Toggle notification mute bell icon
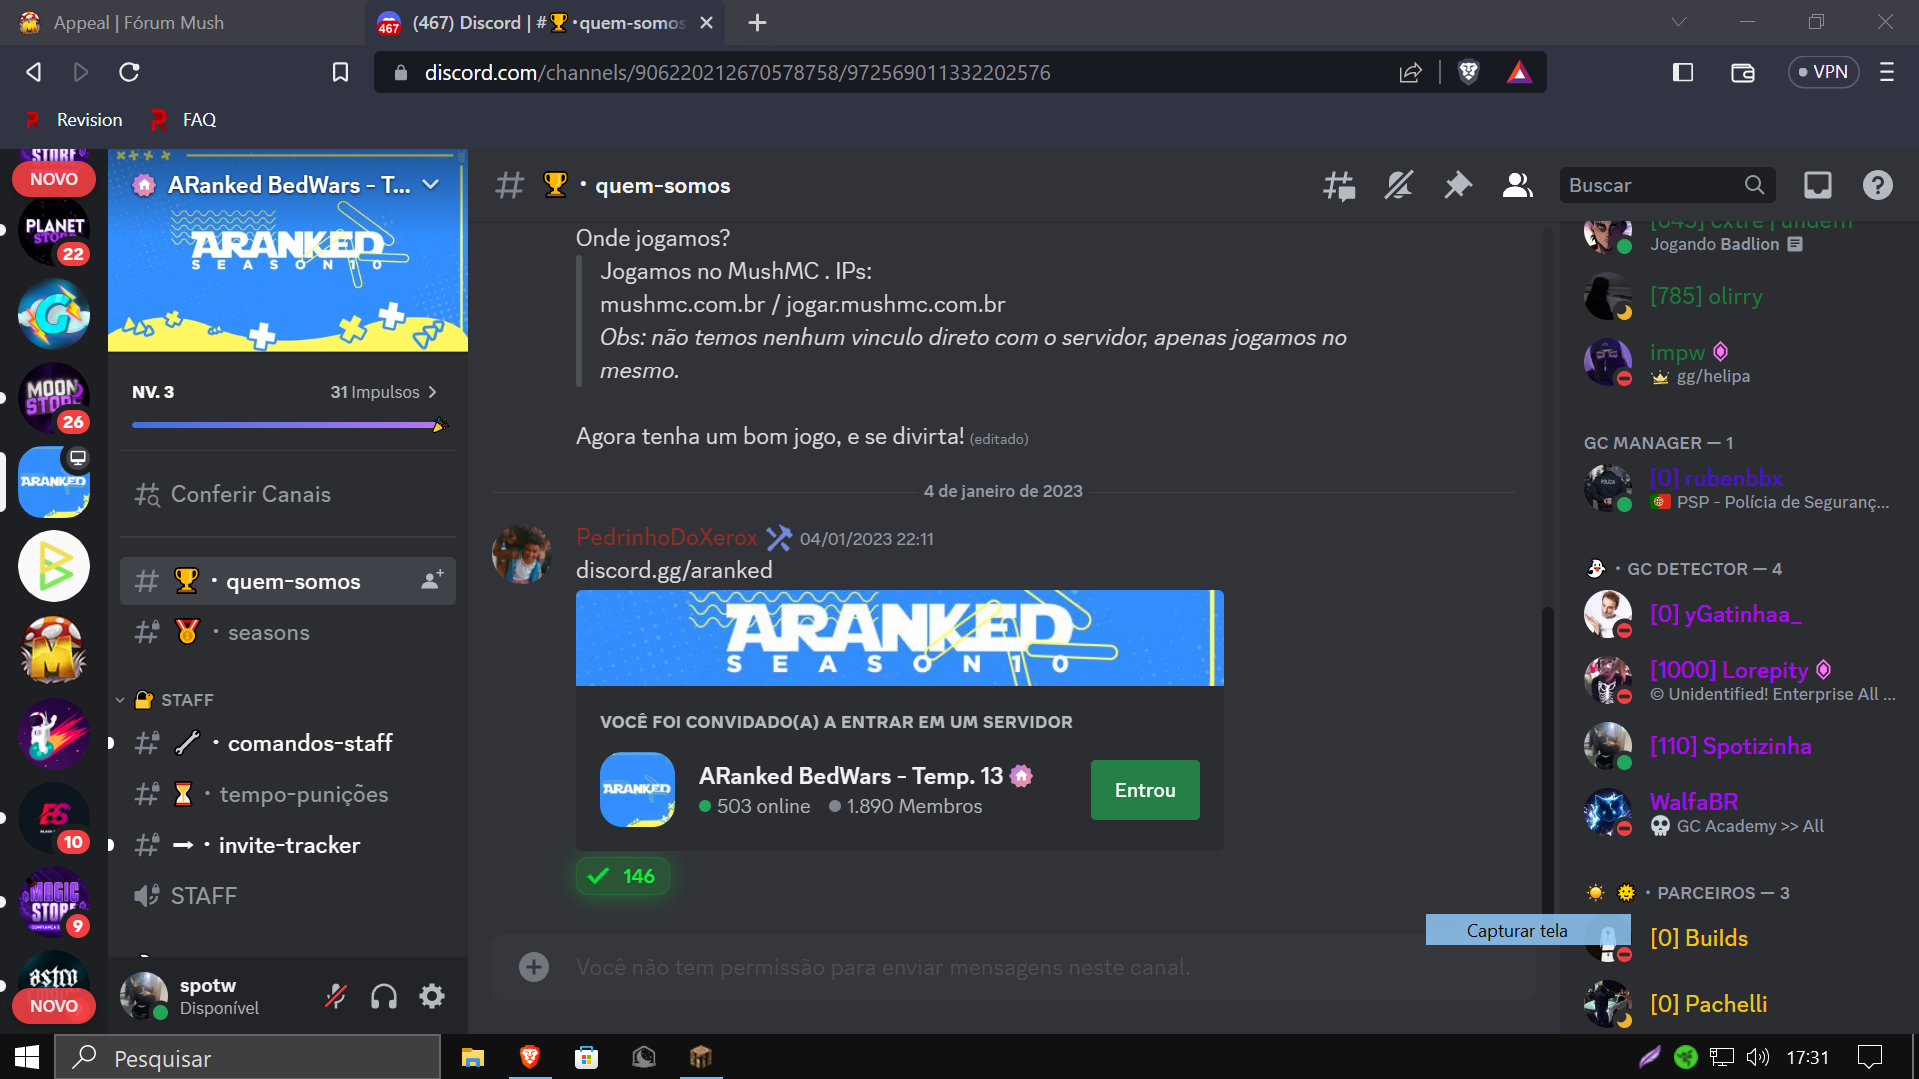 click(1398, 185)
